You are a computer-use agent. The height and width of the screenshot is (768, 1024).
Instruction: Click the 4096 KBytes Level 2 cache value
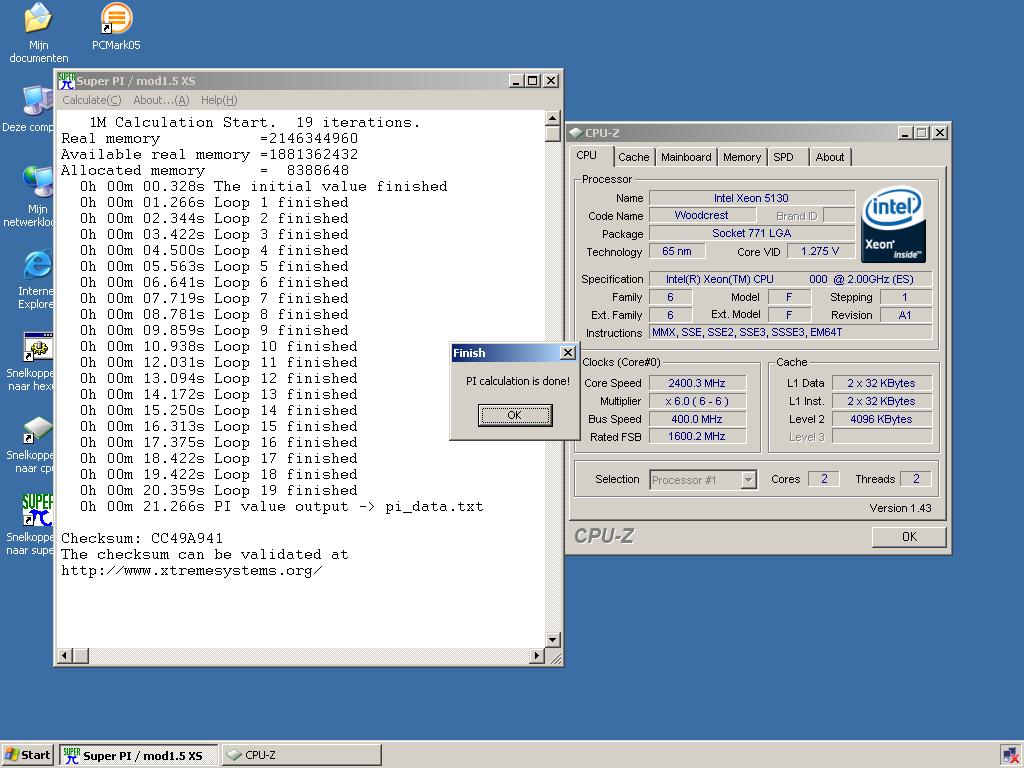click(x=882, y=419)
